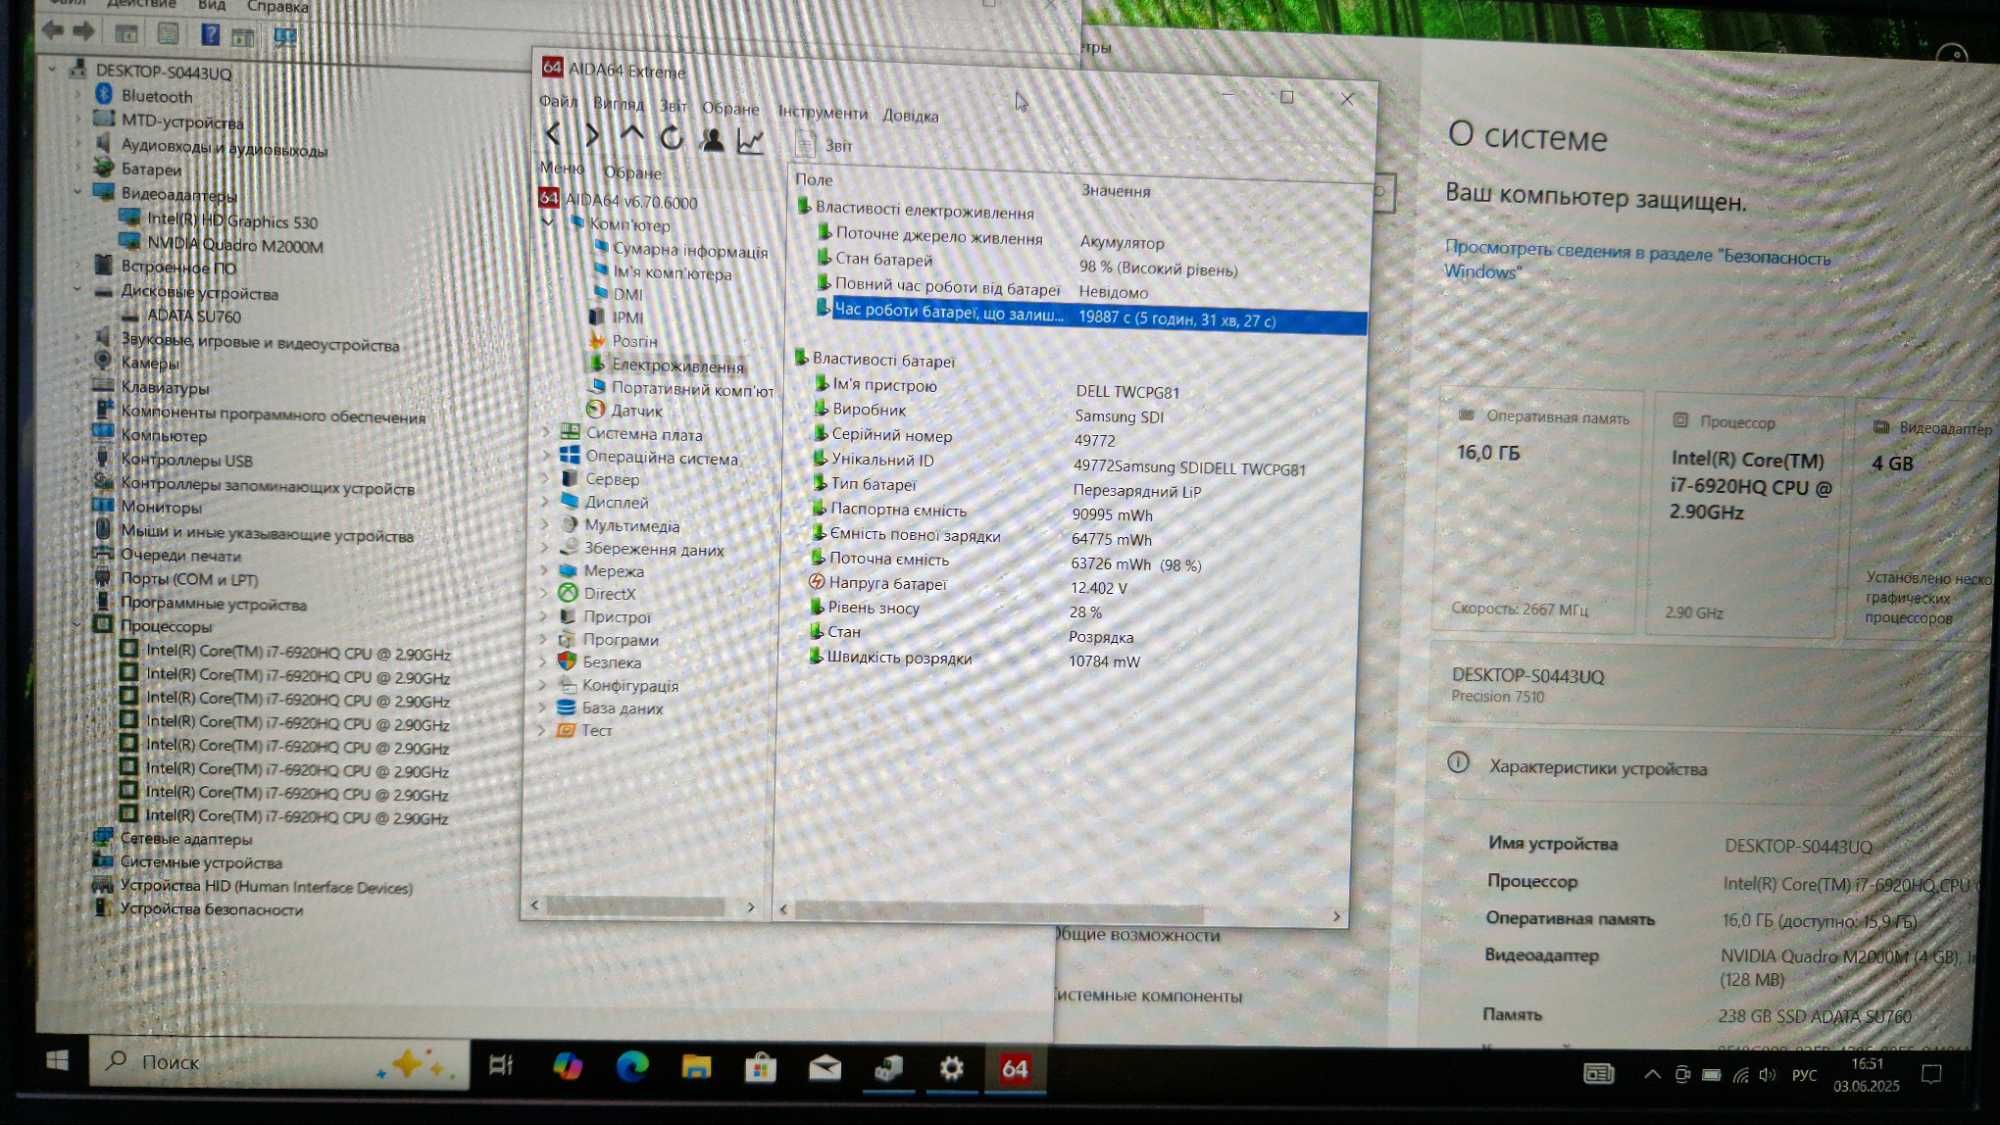
Task: Open the Файл menu in AIDA64
Action: click(x=558, y=101)
